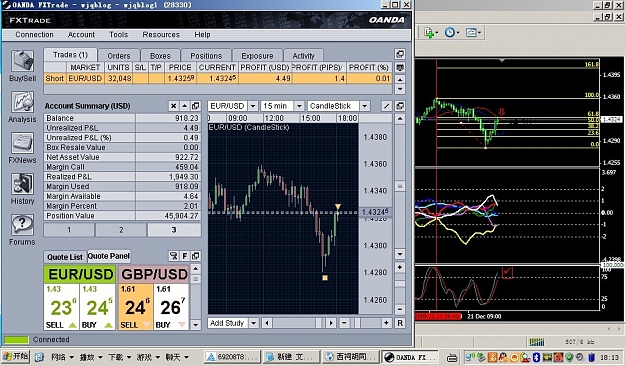This screenshot has height=366, width=625.
Task: Open the Resources menu
Action: pos(161,35)
